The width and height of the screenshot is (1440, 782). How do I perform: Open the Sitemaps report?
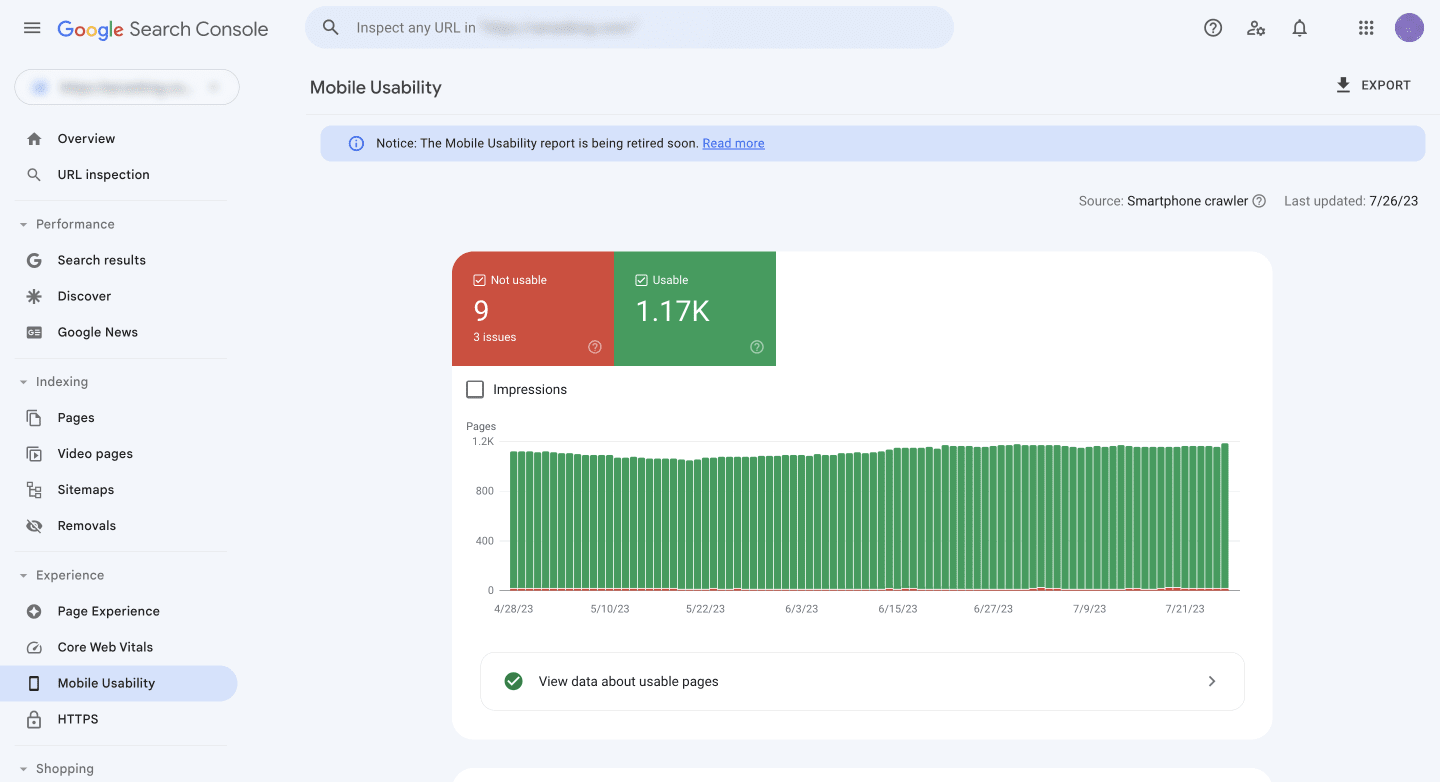(x=86, y=490)
